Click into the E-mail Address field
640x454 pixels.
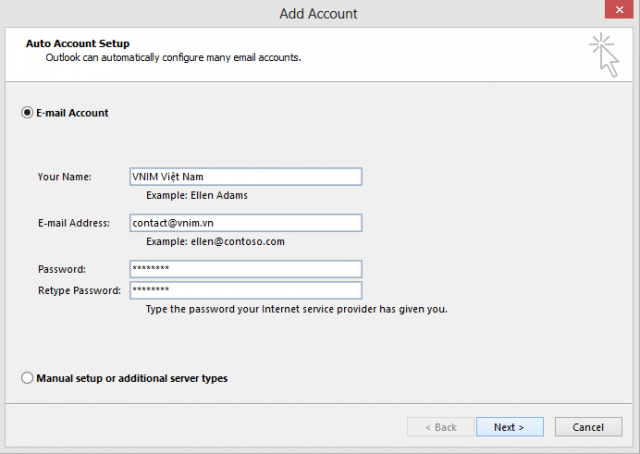click(246, 223)
